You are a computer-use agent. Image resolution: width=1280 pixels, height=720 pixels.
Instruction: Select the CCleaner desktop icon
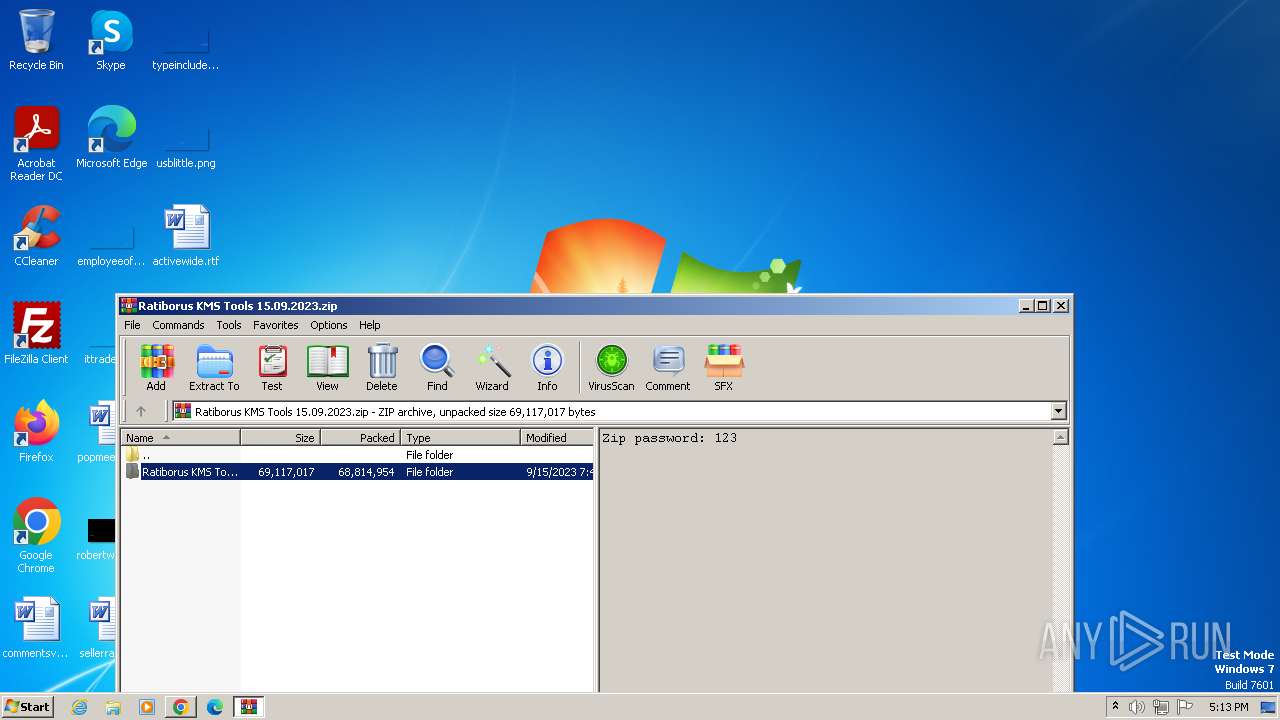36,236
